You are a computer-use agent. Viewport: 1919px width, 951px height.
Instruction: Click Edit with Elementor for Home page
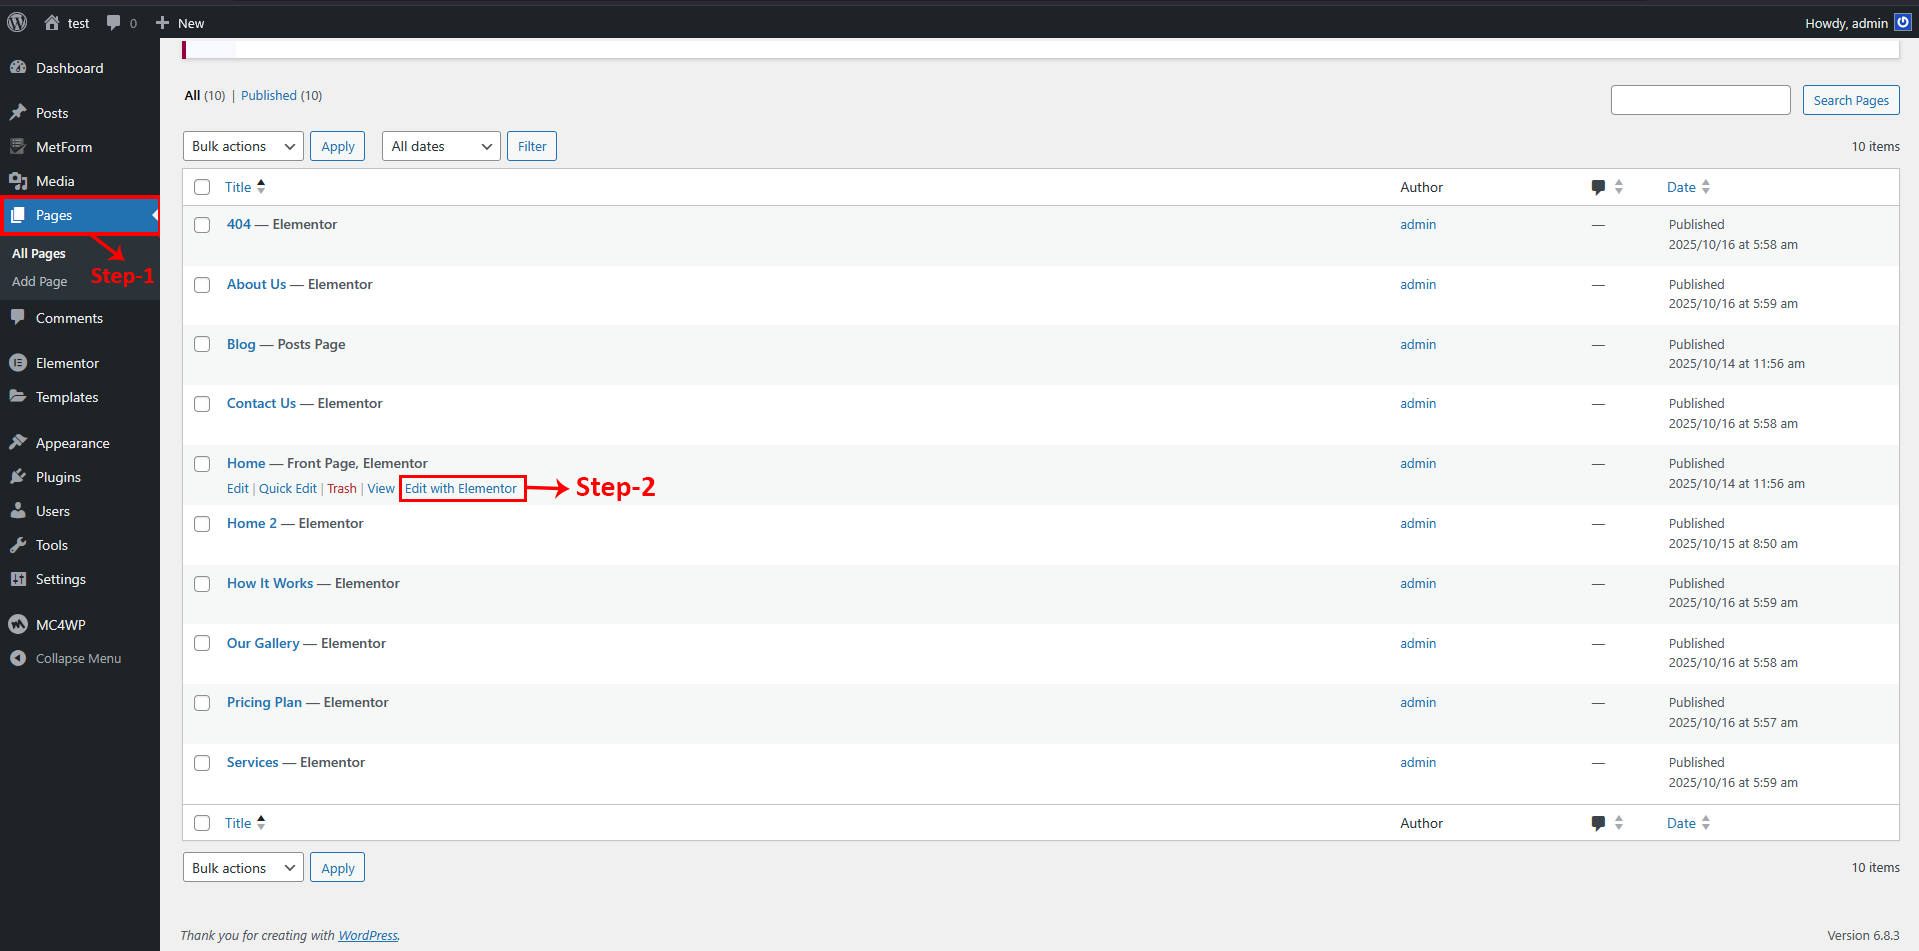(x=461, y=489)
